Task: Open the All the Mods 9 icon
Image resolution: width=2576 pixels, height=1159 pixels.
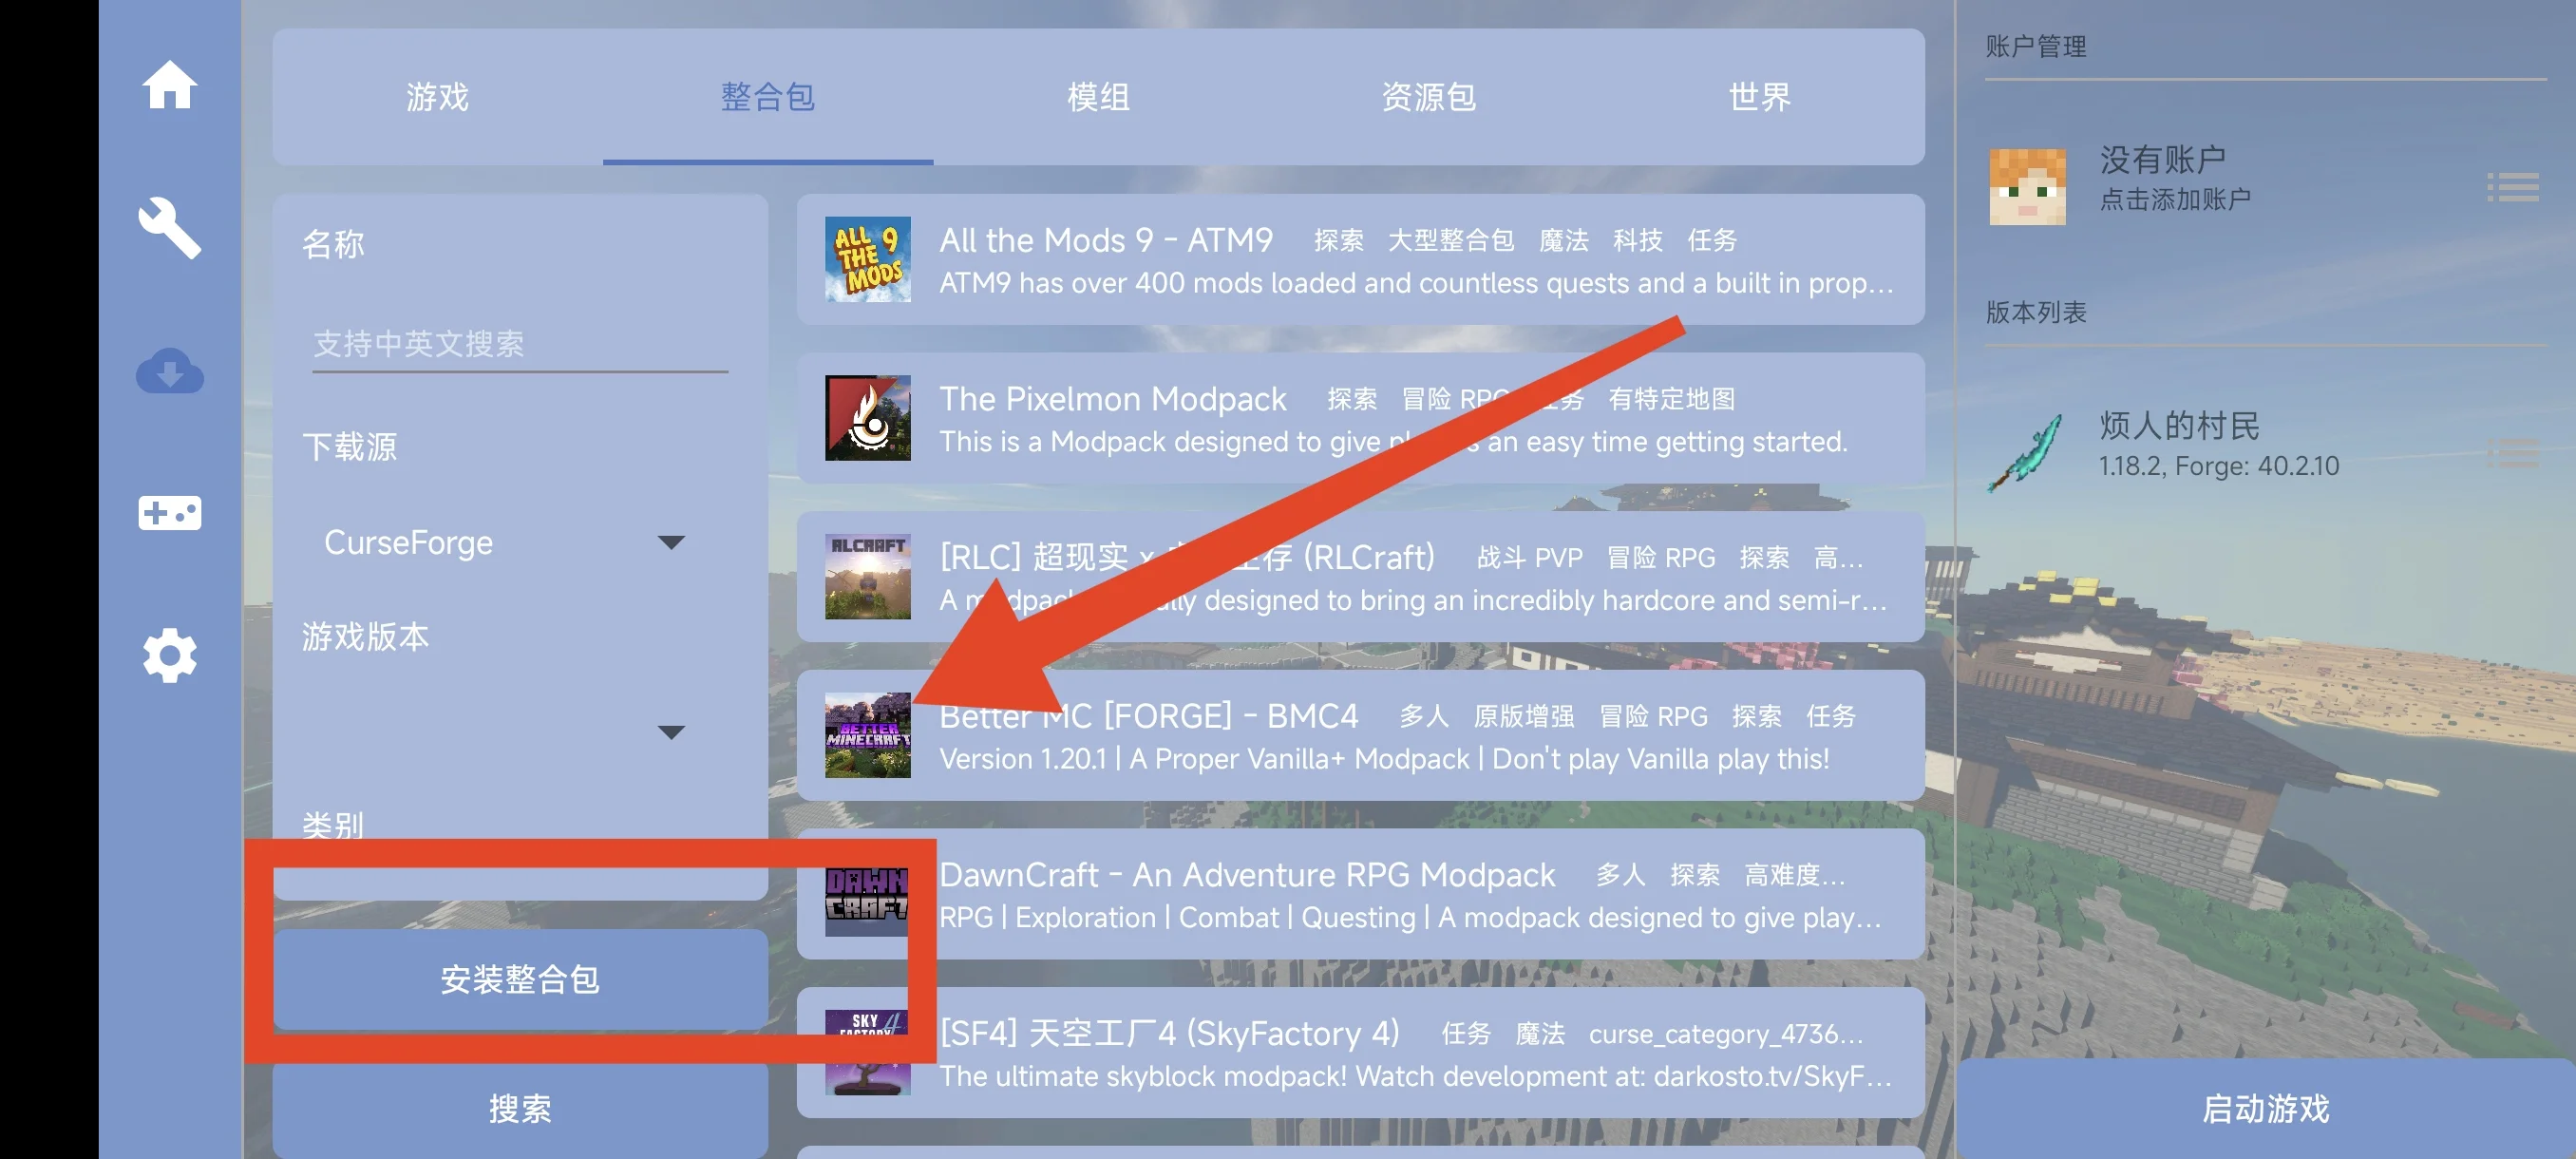Action: [867, 259]
